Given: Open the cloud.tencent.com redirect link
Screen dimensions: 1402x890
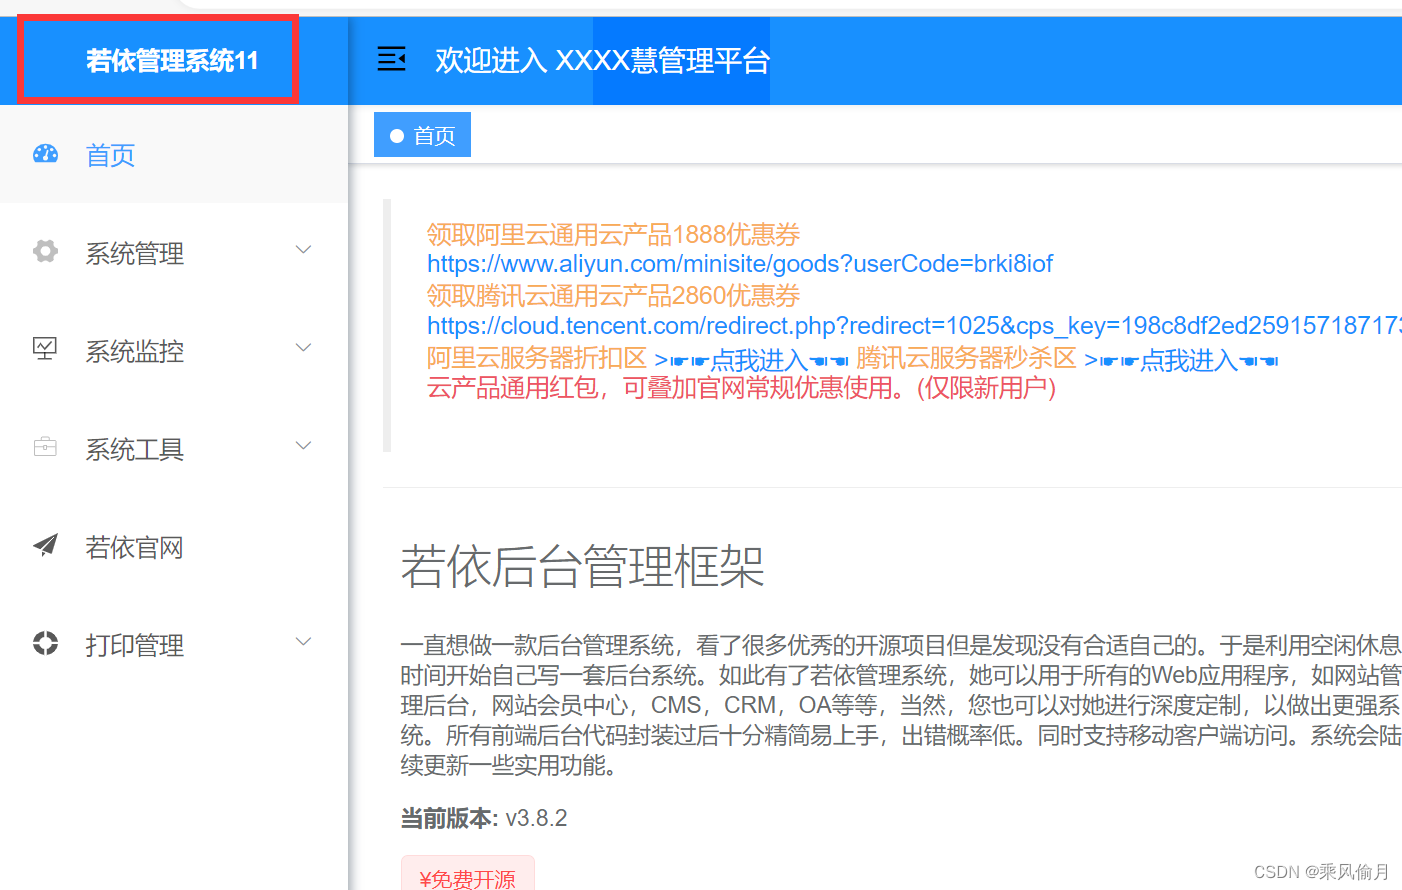Looking at the screenshot, I should pyautogui.click(x=914, y=326).
